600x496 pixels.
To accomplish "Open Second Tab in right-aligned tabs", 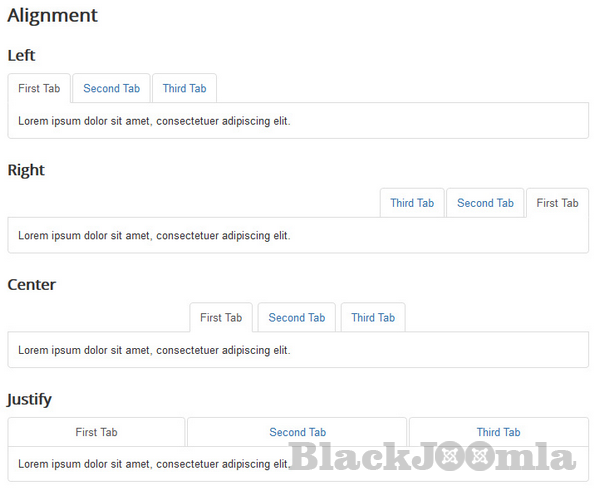I will [485, 203].
